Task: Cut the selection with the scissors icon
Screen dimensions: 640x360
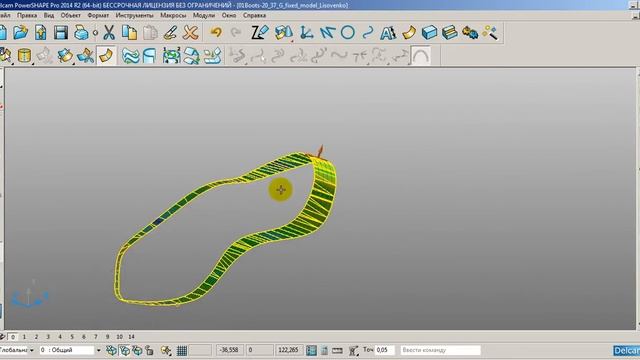Action: [x=109, y=33]
